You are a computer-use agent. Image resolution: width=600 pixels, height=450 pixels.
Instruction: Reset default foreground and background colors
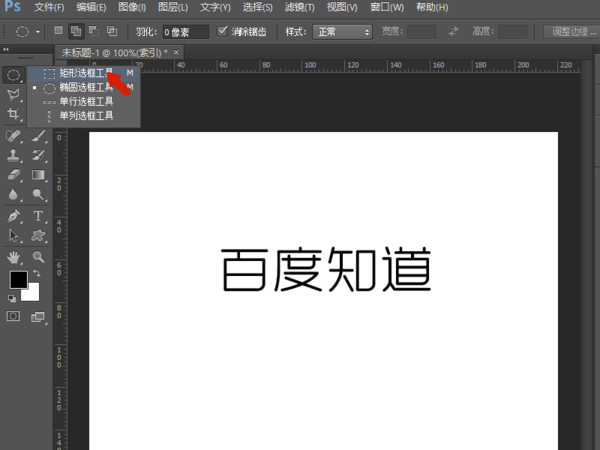coord(12,298)
